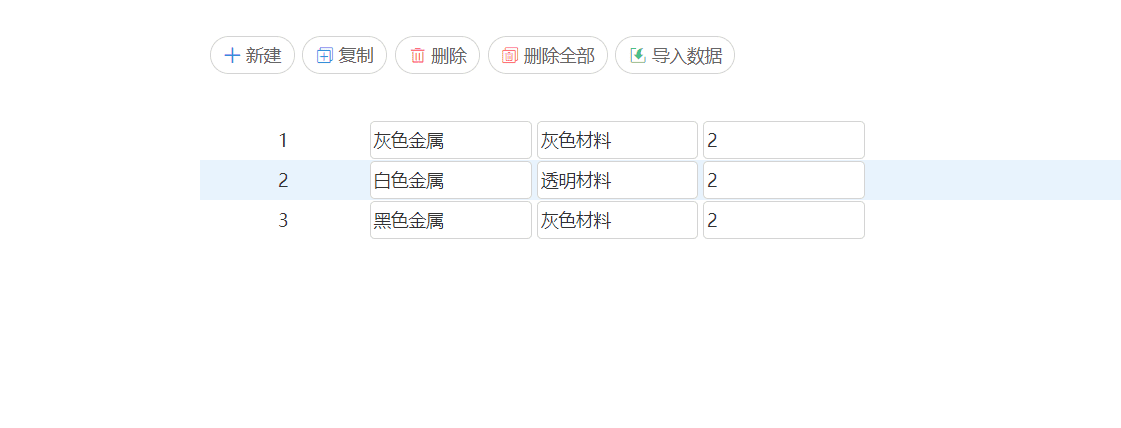Click the 删除 button text
This screenshot has height=428, width=1121.
(449, 56)
